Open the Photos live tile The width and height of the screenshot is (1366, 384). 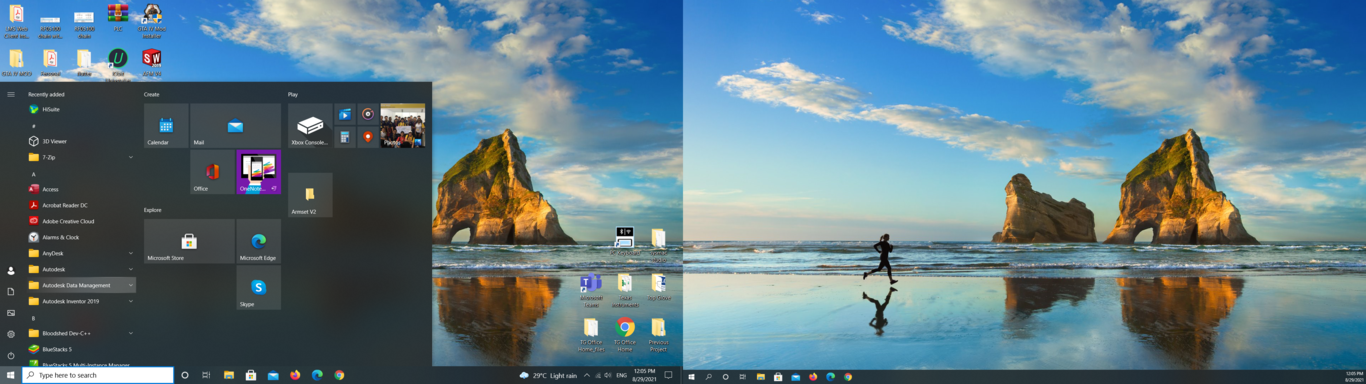tap(403, 126)
